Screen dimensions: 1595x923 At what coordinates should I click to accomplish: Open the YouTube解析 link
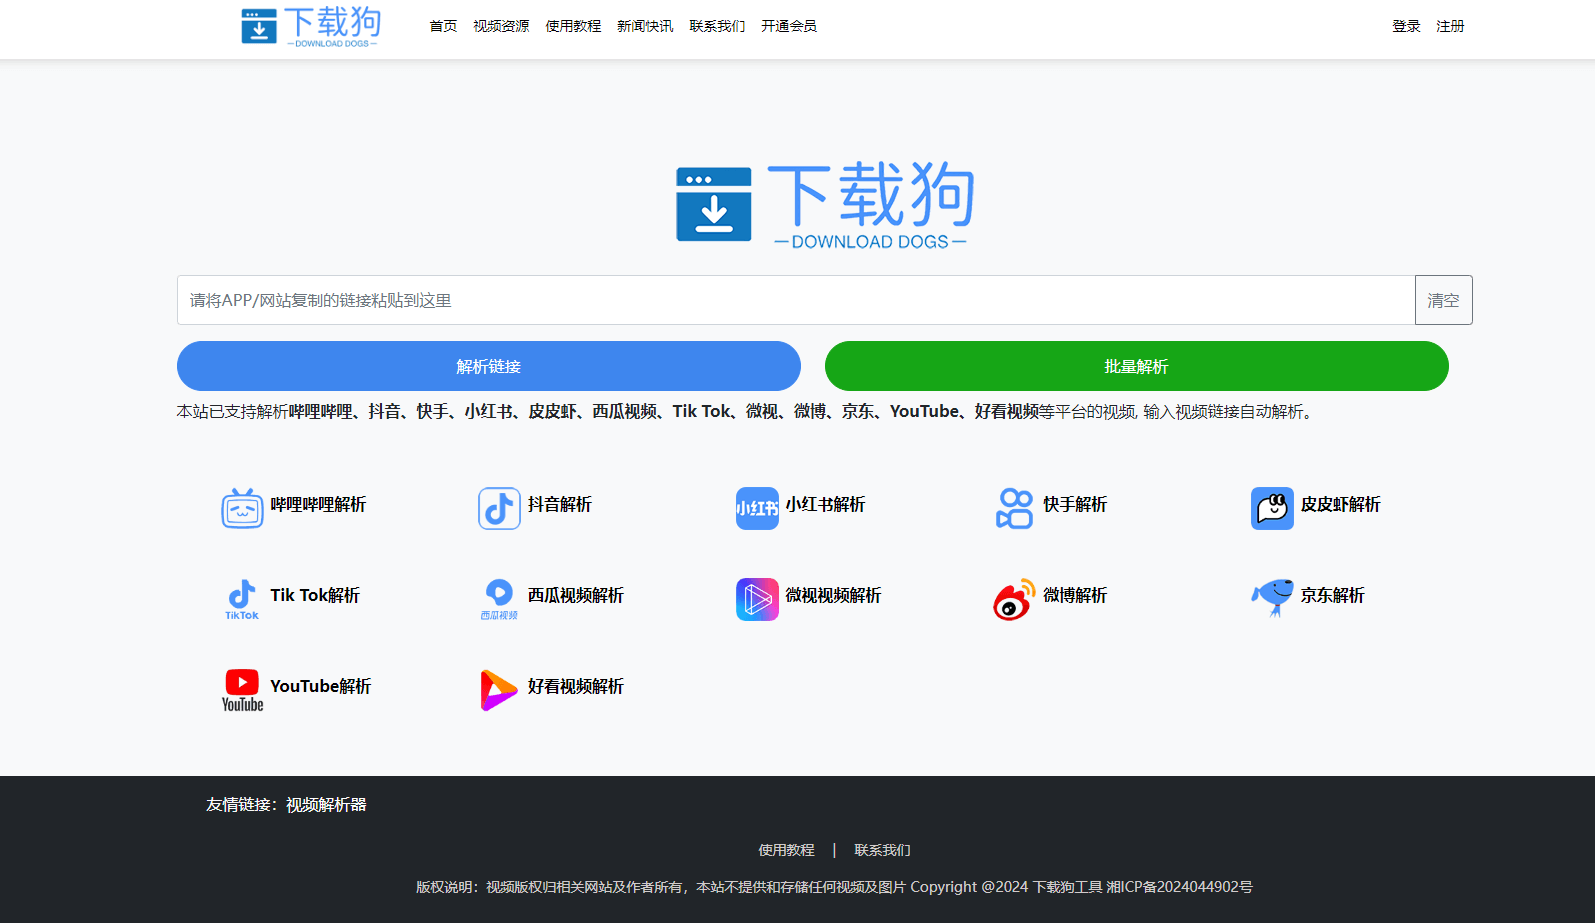click(321, 686)
